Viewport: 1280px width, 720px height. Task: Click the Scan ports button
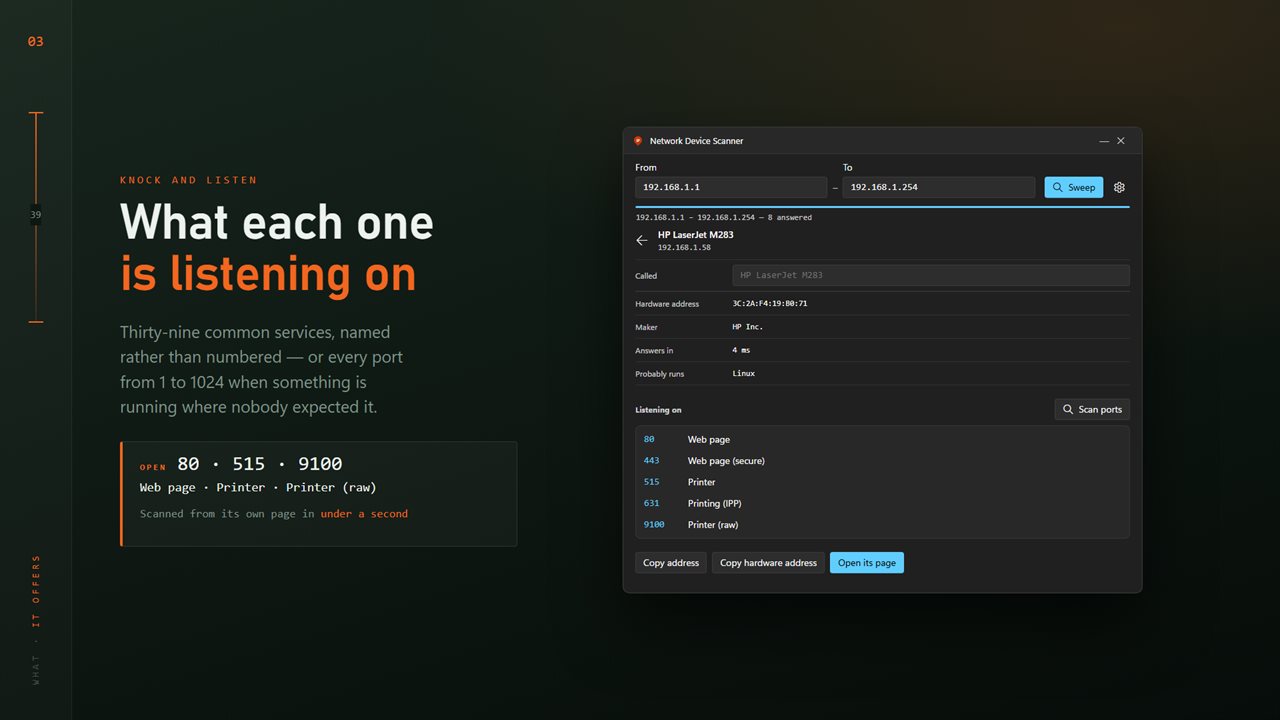1092,409
